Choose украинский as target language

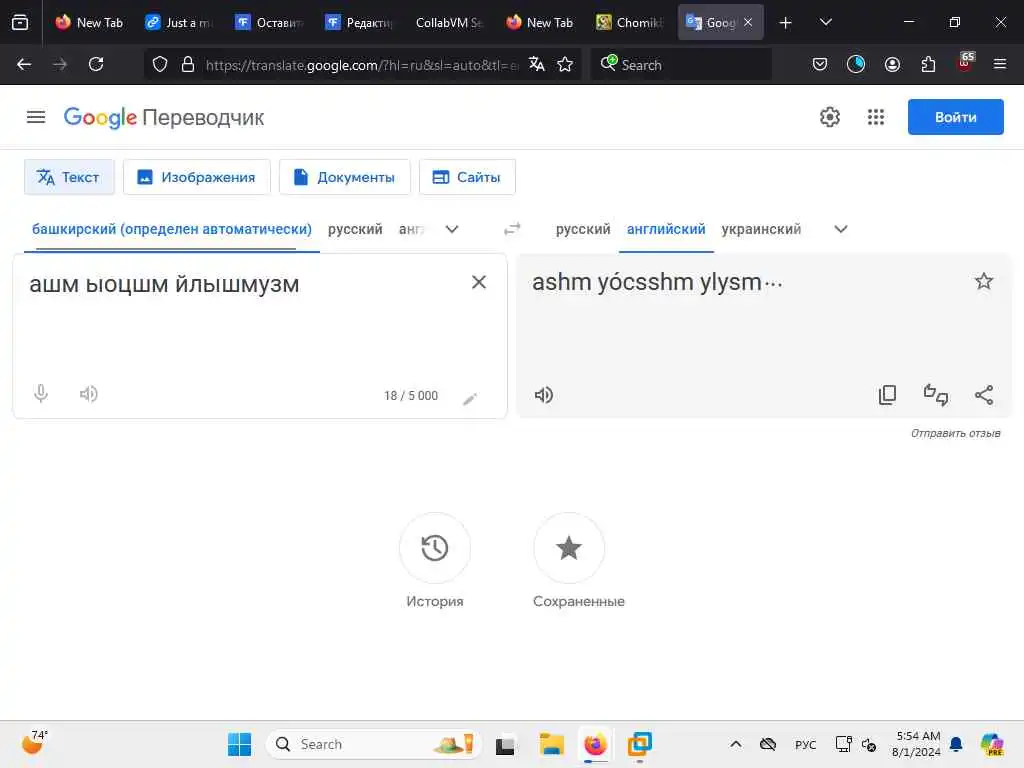(761, 229)
